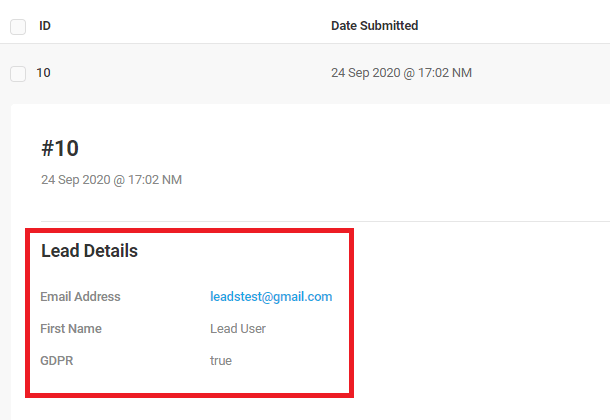The width and height of the screenshot is (610, 420).
Task: Select the Email Address field label
Action: tap(80, 297)
